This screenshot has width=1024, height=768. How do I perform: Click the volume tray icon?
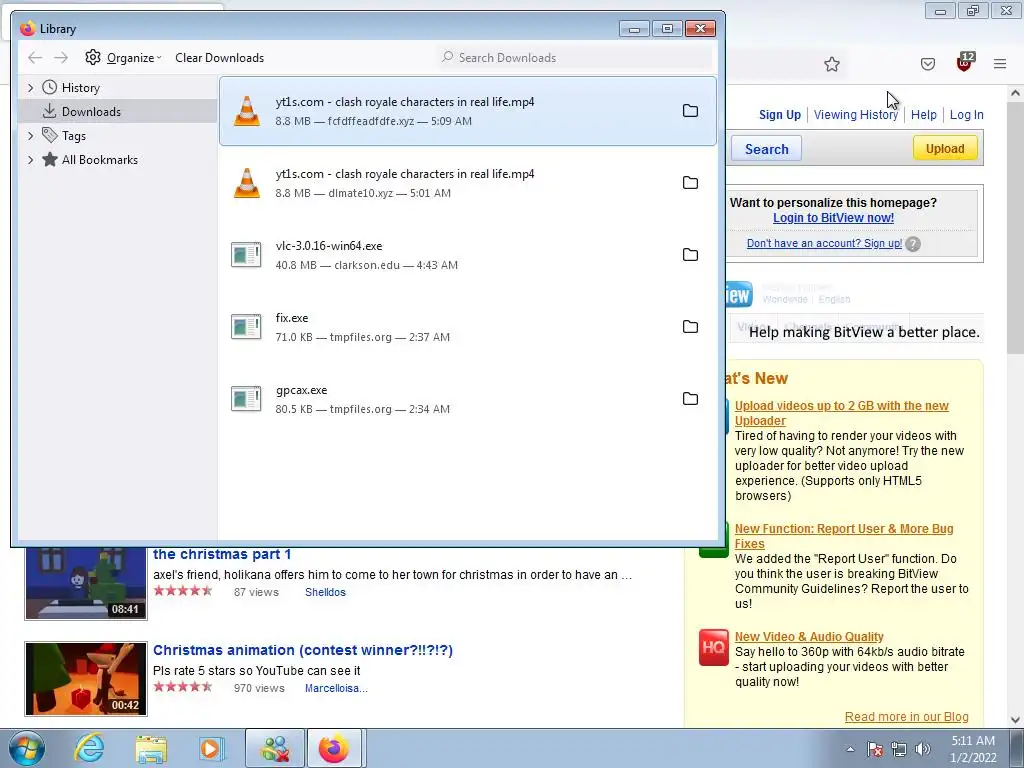pyautogui.click(x=923, y=749)
